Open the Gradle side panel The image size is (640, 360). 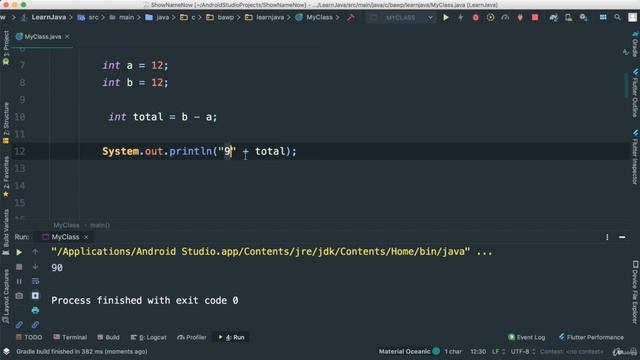click(x=635, y=44)
